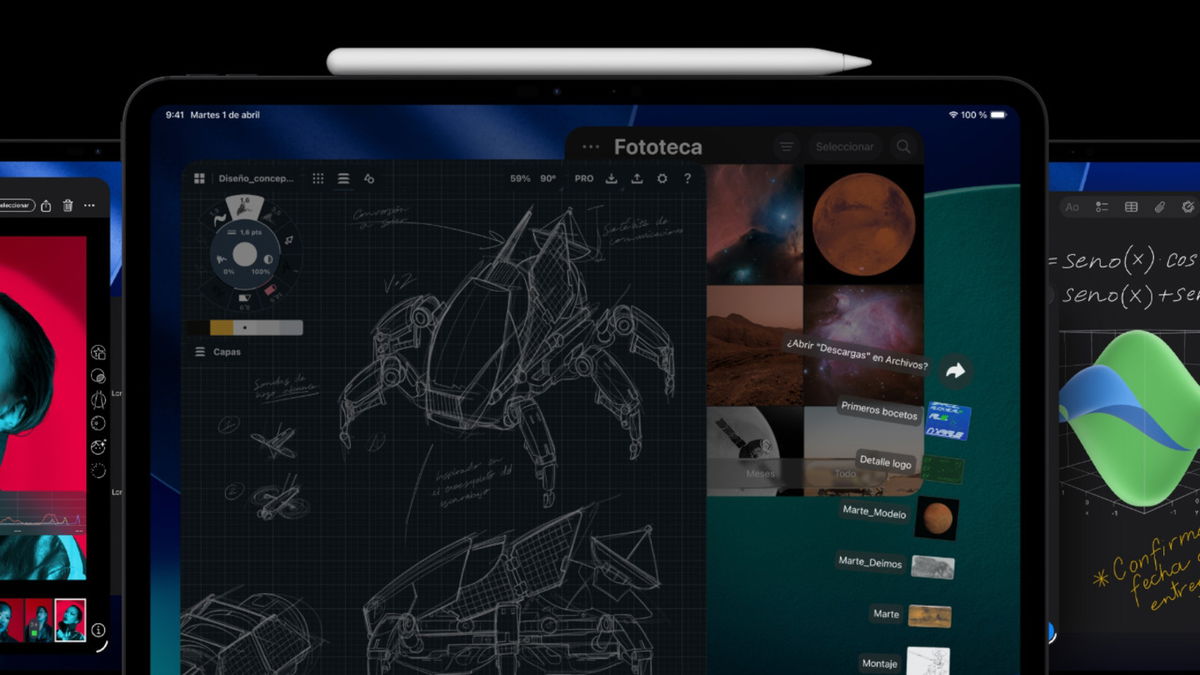
Task: Select the yellow swatch in the color palette
Action: [221, 326]
